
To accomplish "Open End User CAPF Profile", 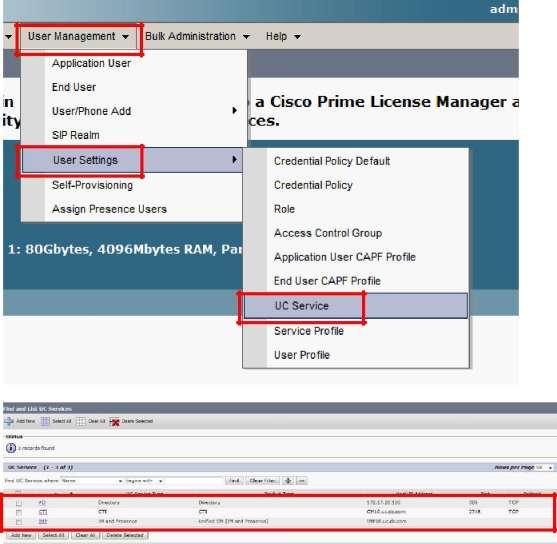I will (x=327, y=281).
